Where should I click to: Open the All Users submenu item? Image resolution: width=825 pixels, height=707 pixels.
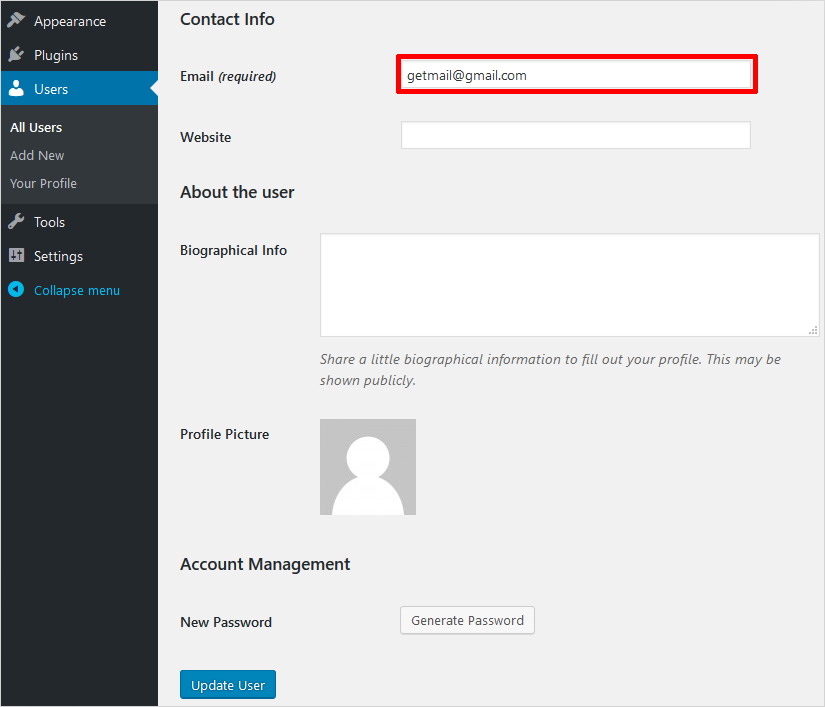point(36,127)
